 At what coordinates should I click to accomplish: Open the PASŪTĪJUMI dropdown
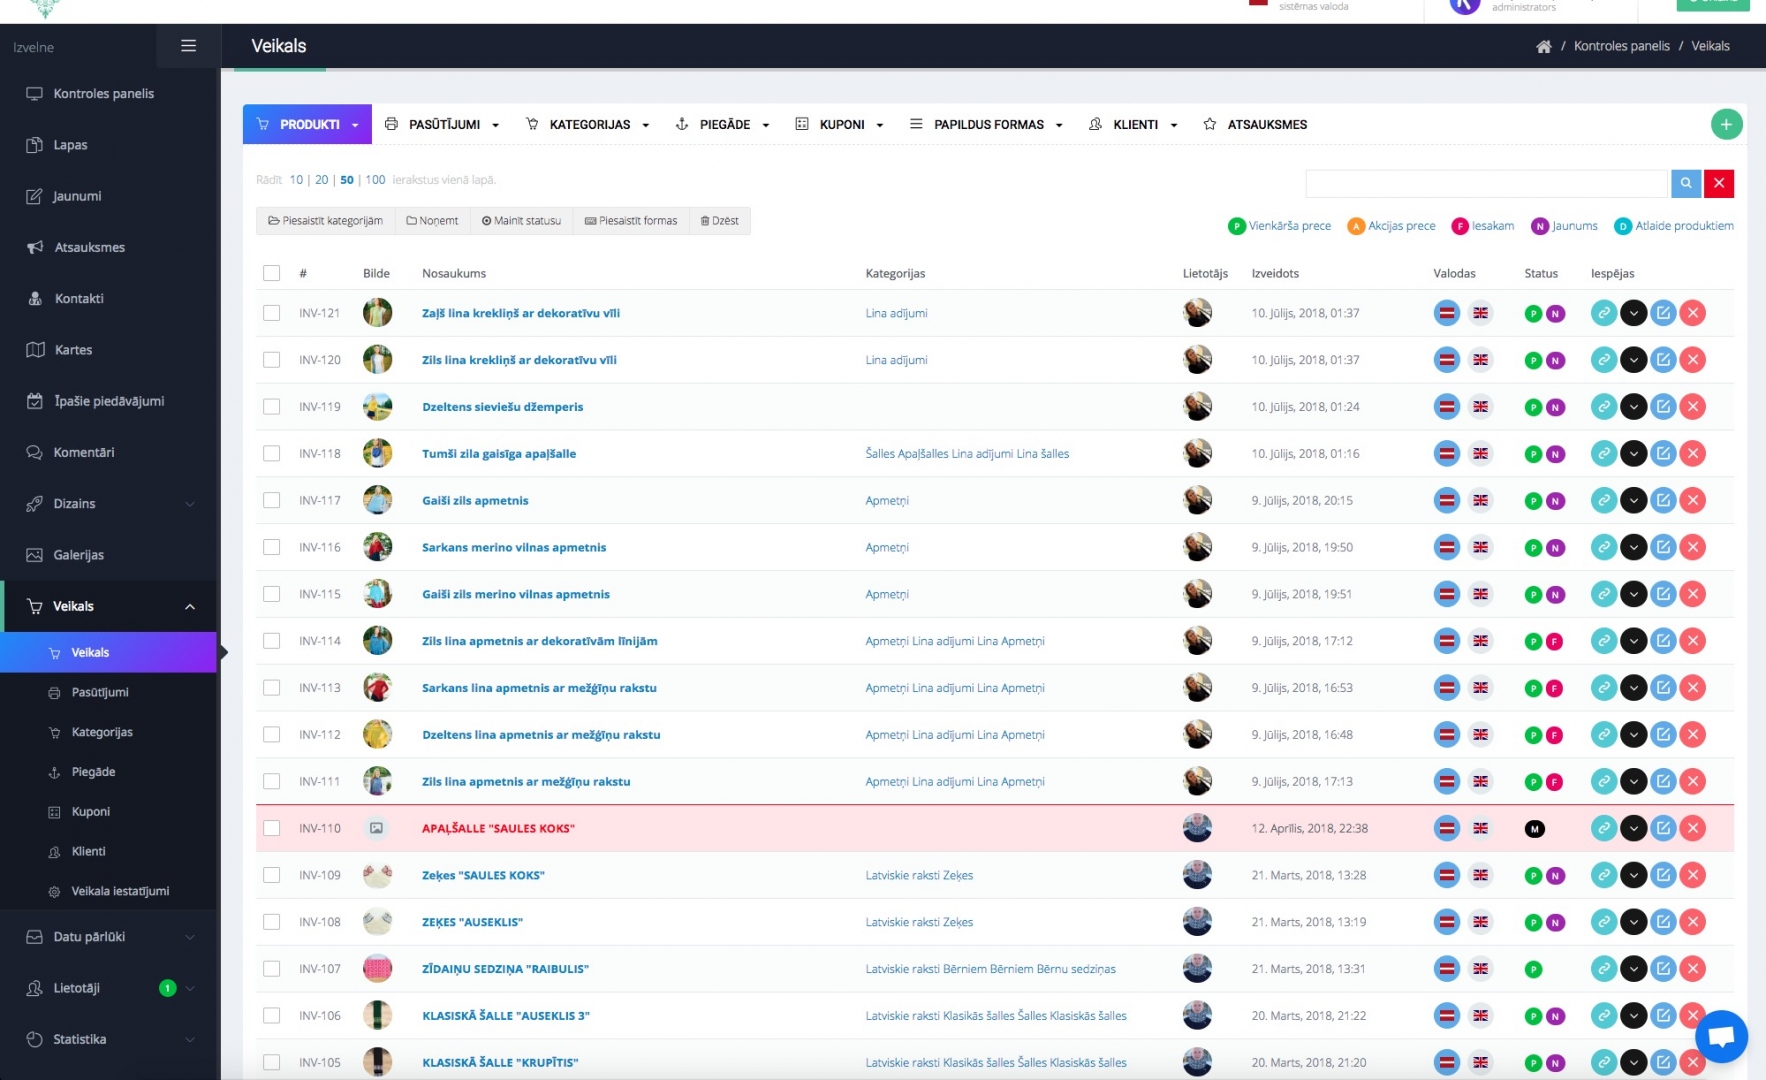(441, 124)
